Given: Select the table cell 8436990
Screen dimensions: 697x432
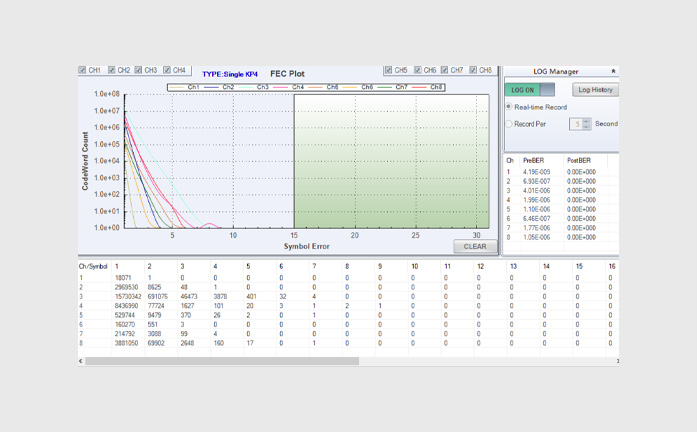Looking at the screenshot, I should tap(126, 306).
